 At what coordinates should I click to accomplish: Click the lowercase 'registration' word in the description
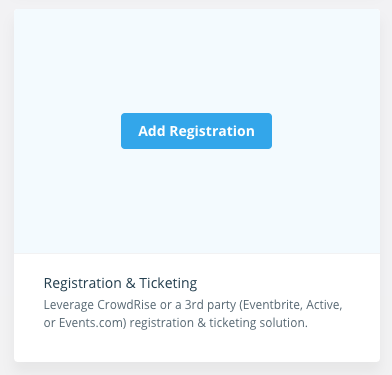tap(161, 323)
